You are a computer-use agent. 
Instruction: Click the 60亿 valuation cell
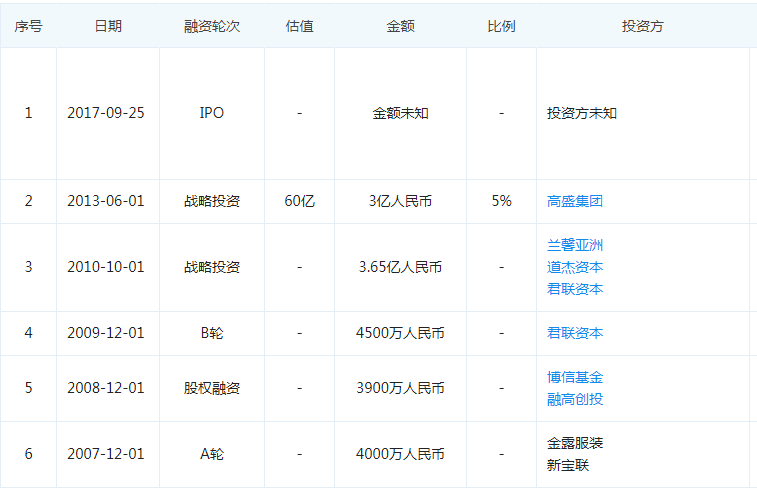click(299, 201)
